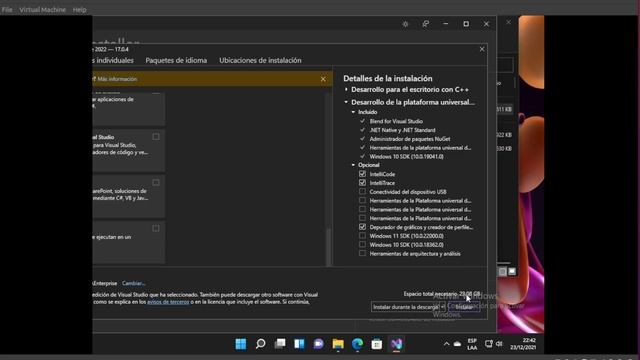Check Windows 11 SDK (10.0.22000.0)
Viewport: 640px width, 360px height.
362,236
